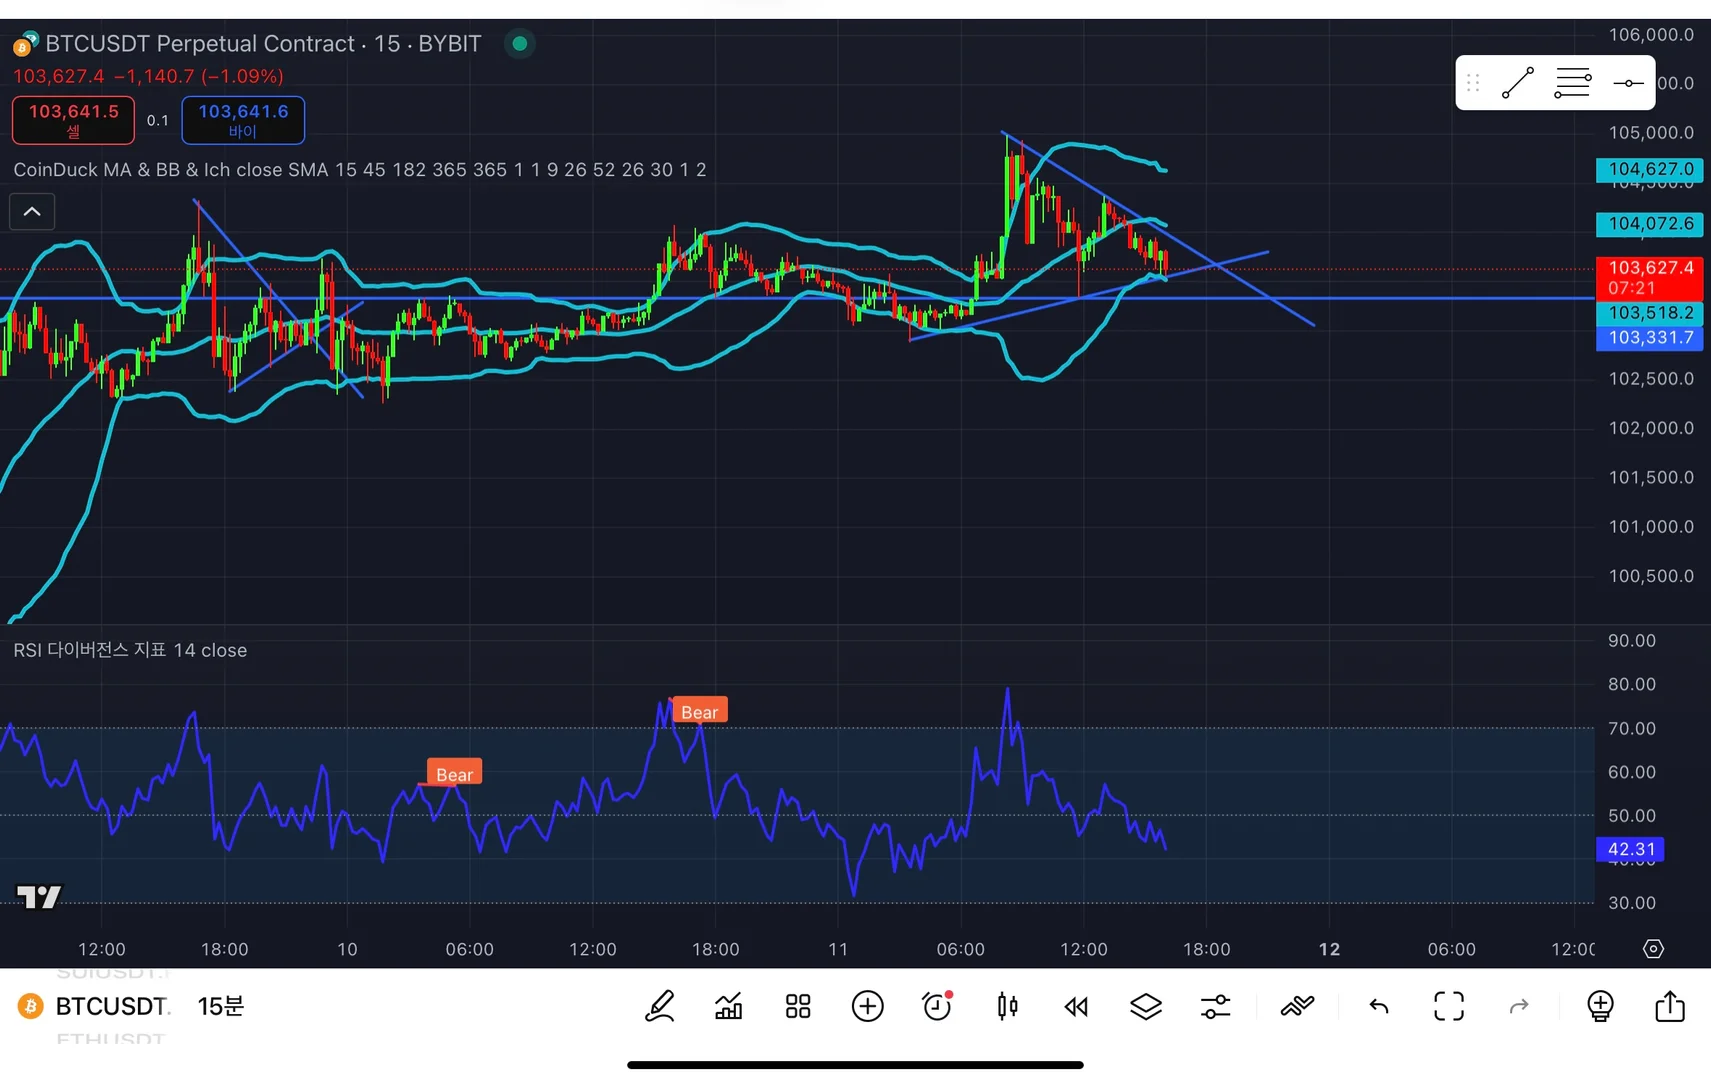Share the chart
Screen dimensions: 1711x1080
pyautogui.click(x=1670, y=1005)
